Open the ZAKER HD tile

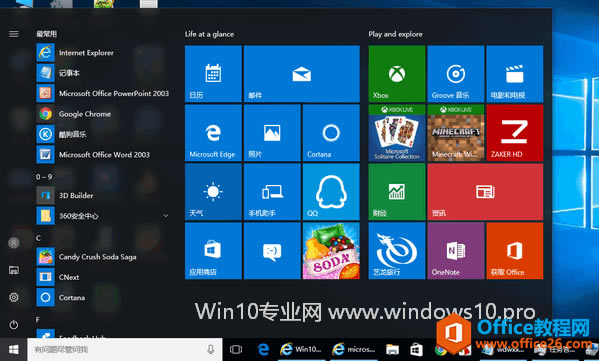pos(515,133)
